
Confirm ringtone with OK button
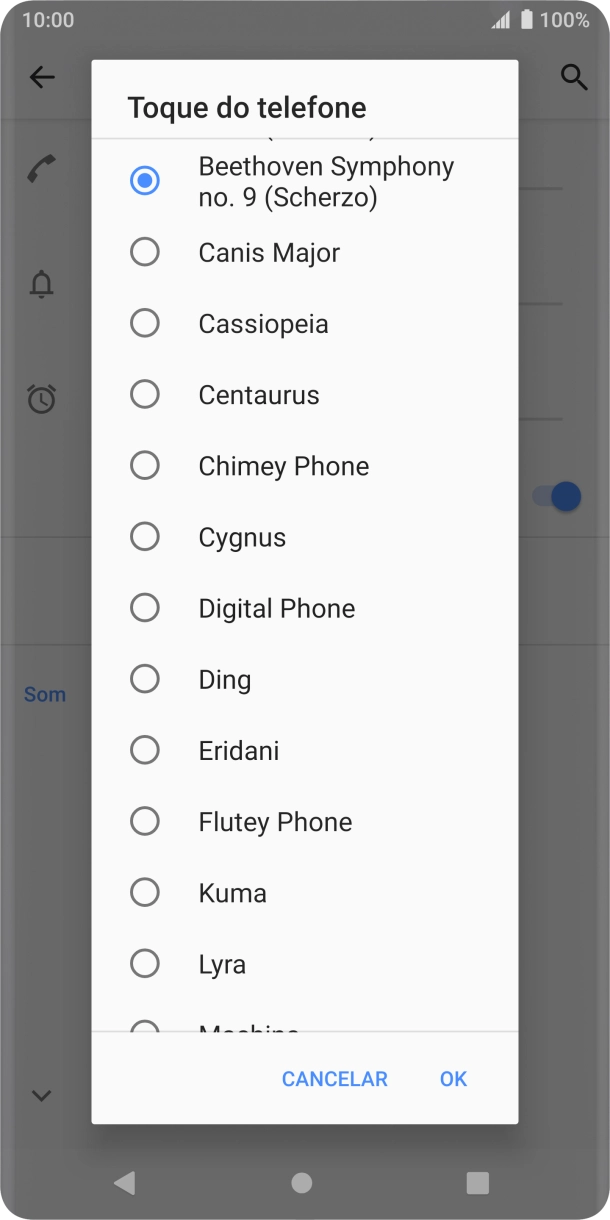point(453,1079)
